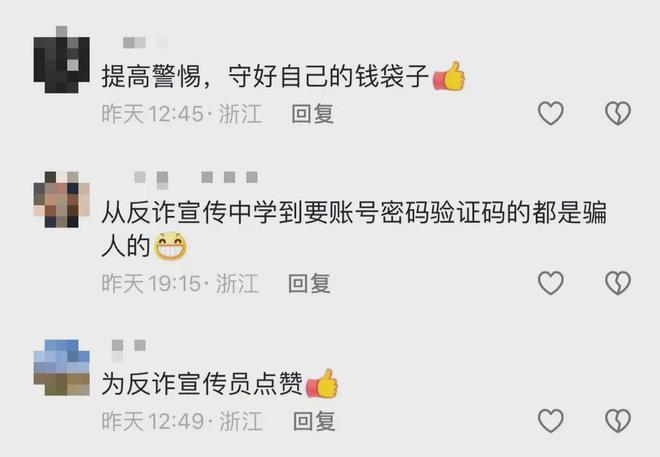Viewport: 660px width, 457px height.
Task: Like the 提高警惕 comment with heart icon
Action: [x=551, y=113]
